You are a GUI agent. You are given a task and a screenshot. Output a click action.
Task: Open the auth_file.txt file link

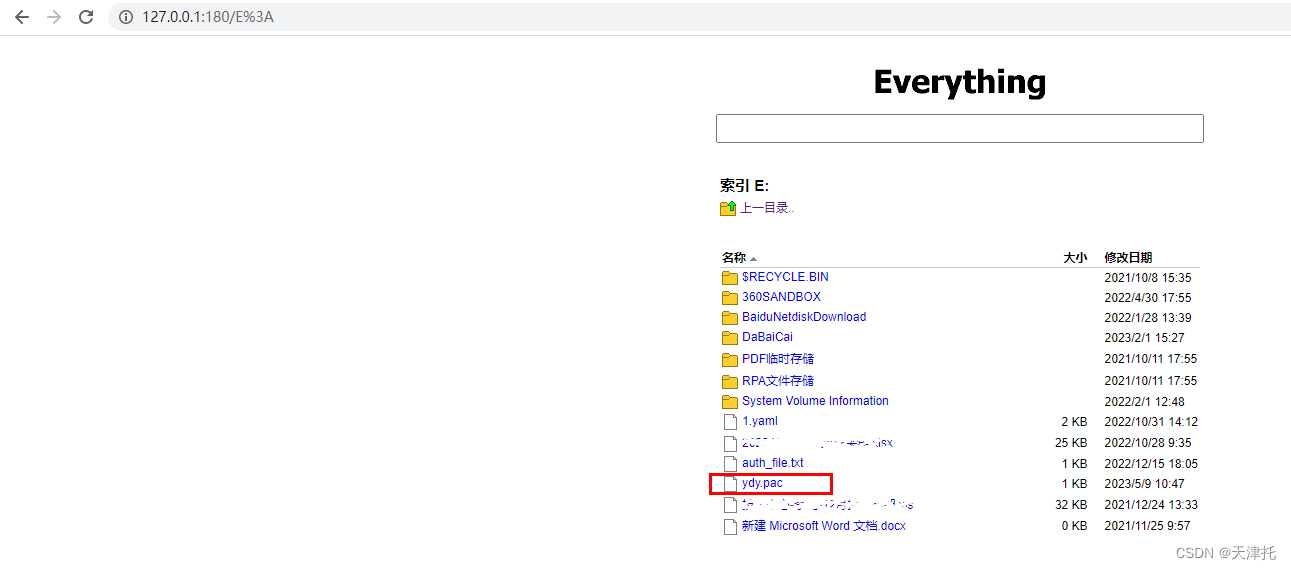coord(772,463)
